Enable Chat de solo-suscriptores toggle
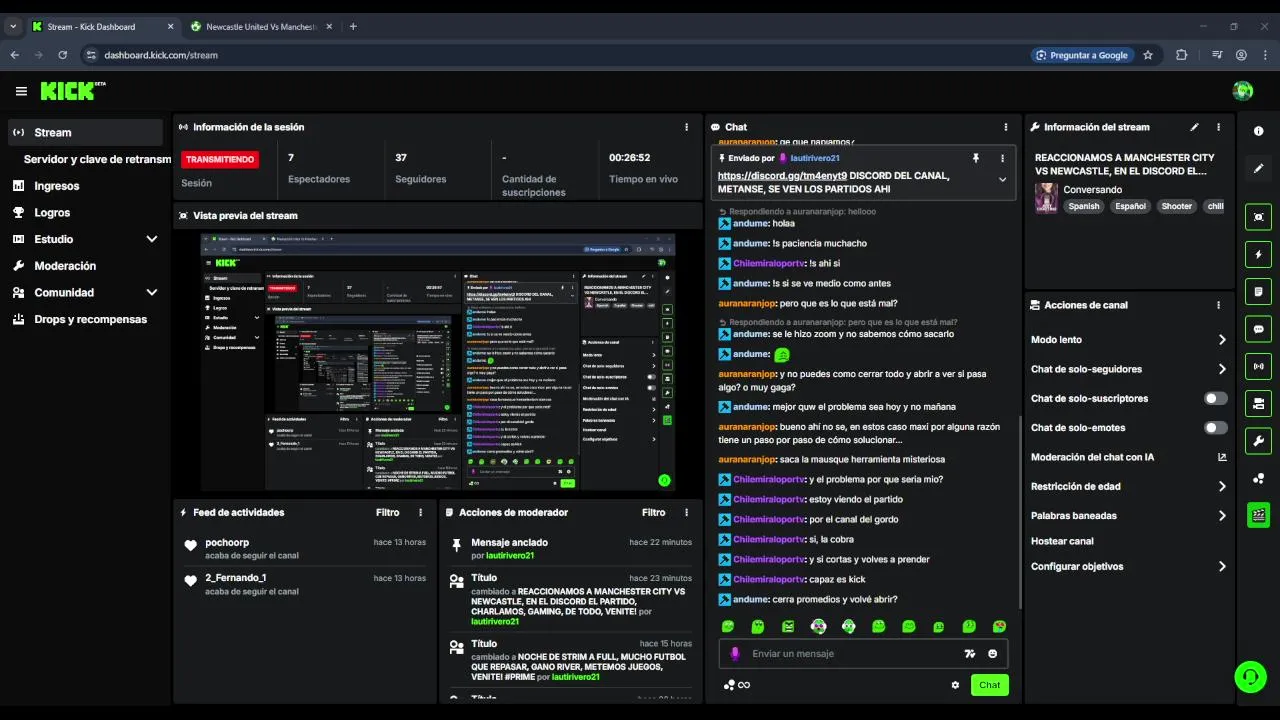Screen dimensions: 1280x720 coord(1216,398)
